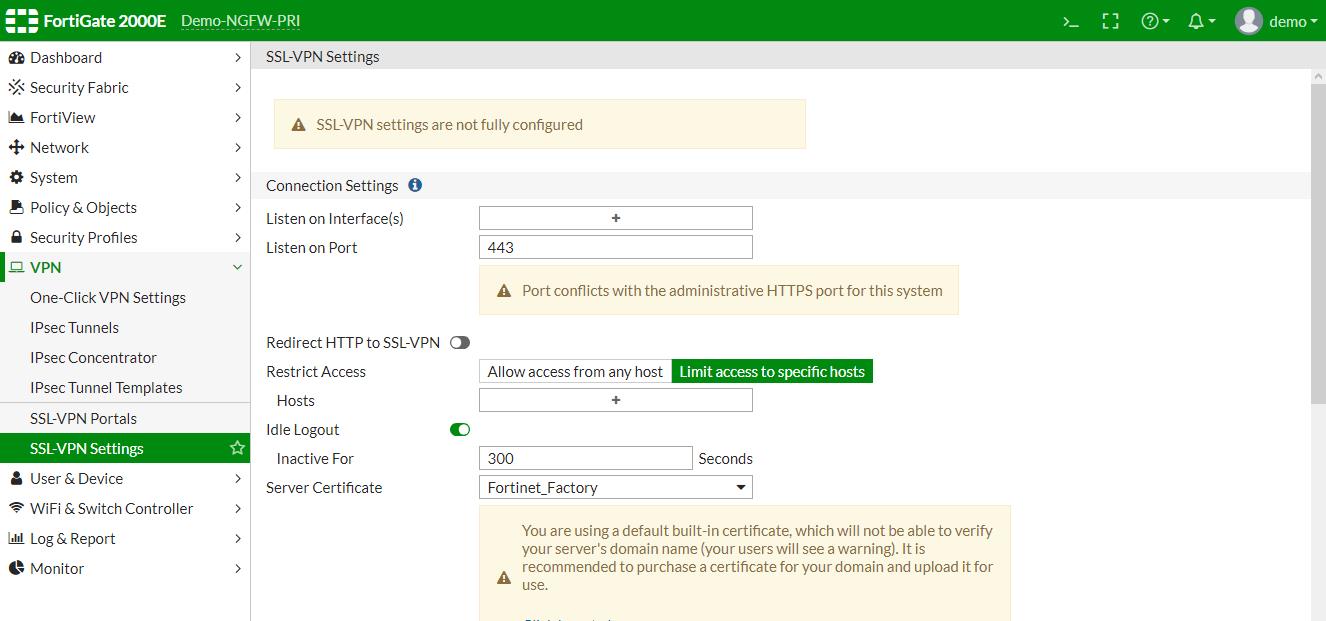Expand the Network menu chevron

(237, 148)
